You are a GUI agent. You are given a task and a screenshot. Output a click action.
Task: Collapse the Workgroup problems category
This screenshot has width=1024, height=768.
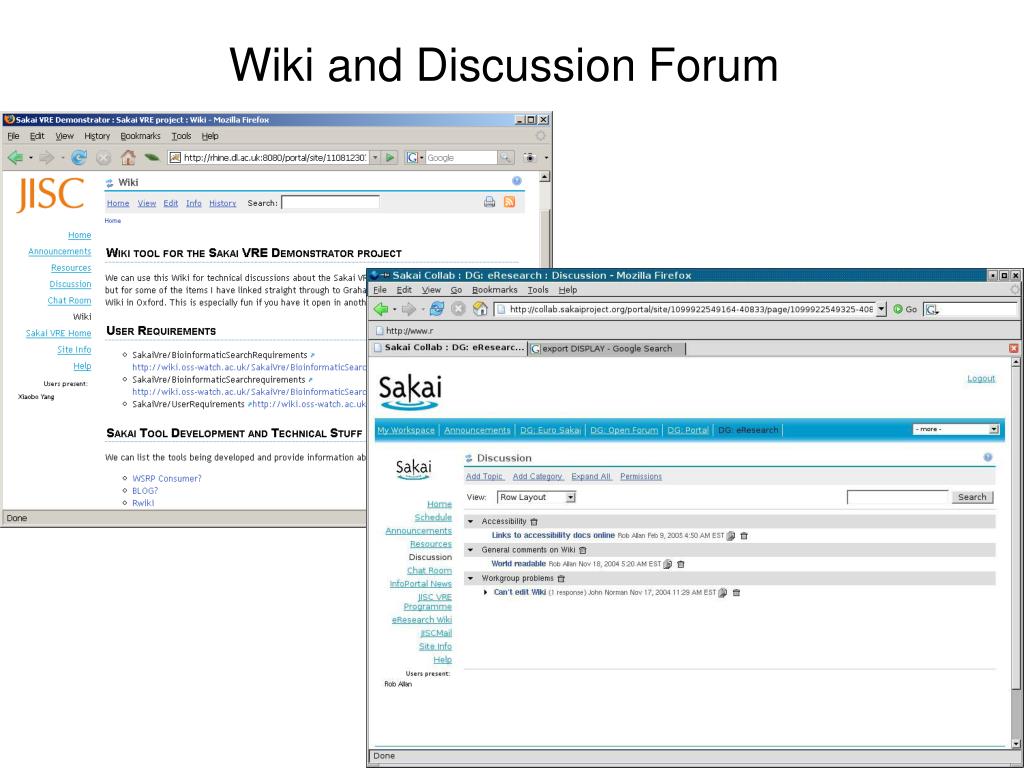coord(470,578)
